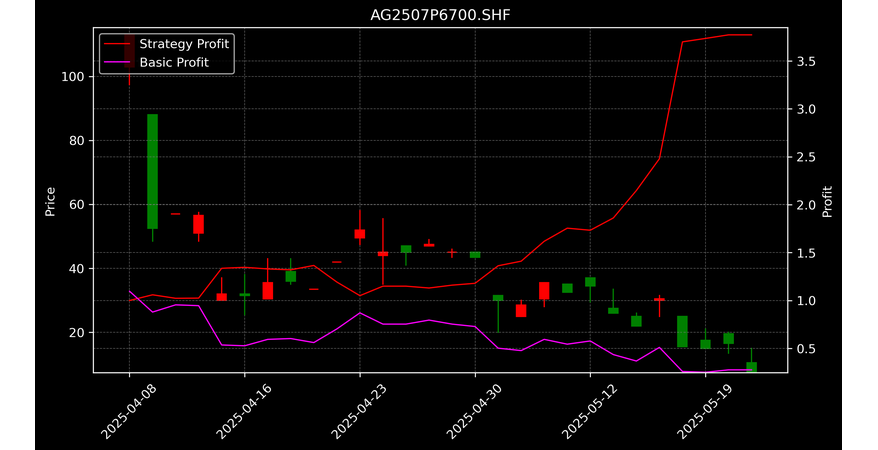Click the 40 tick on Price axis
878x450 pixels.
click(x=76, y=269)
